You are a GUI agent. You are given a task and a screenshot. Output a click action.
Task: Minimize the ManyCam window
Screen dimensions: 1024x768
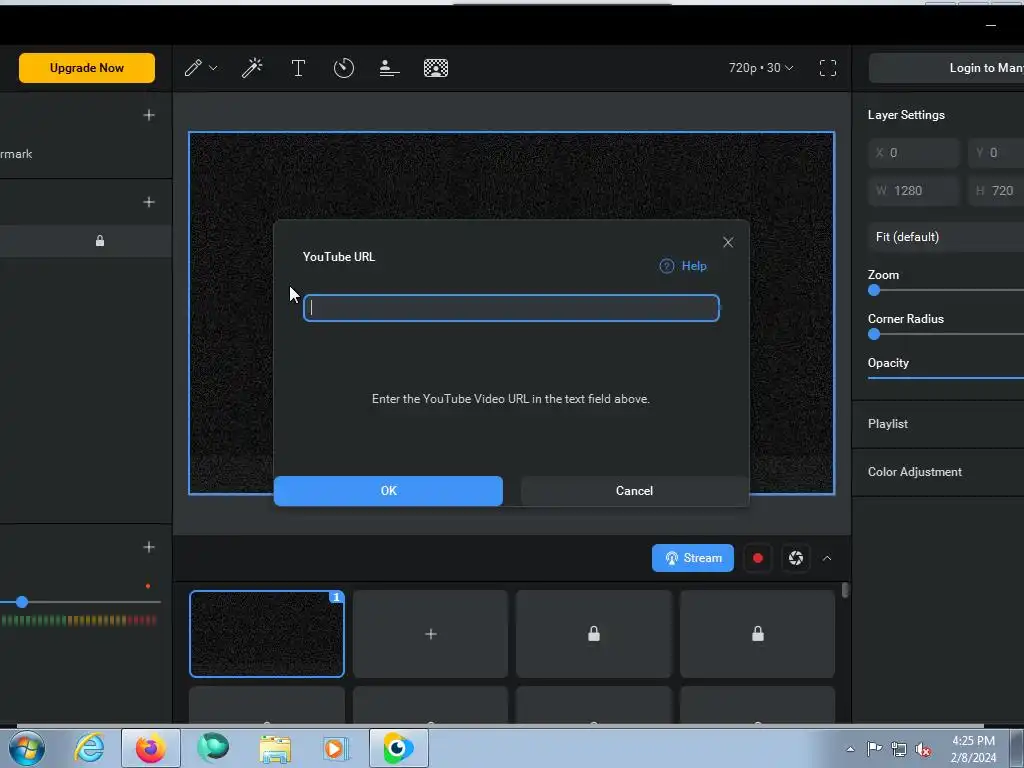[x=991, y=25]
